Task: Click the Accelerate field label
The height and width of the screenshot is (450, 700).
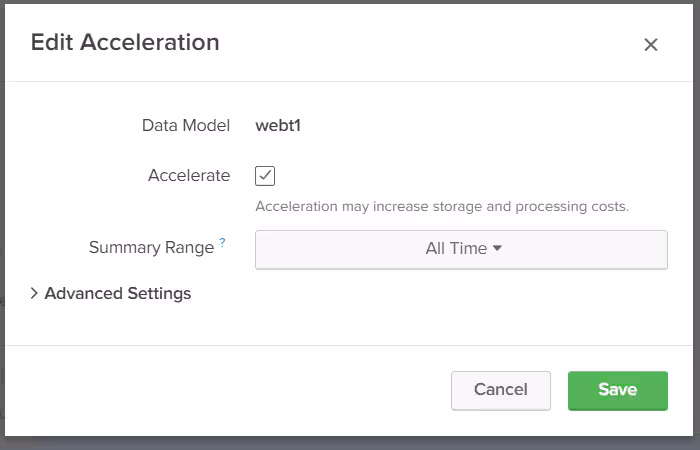Action: pos(189,176)
